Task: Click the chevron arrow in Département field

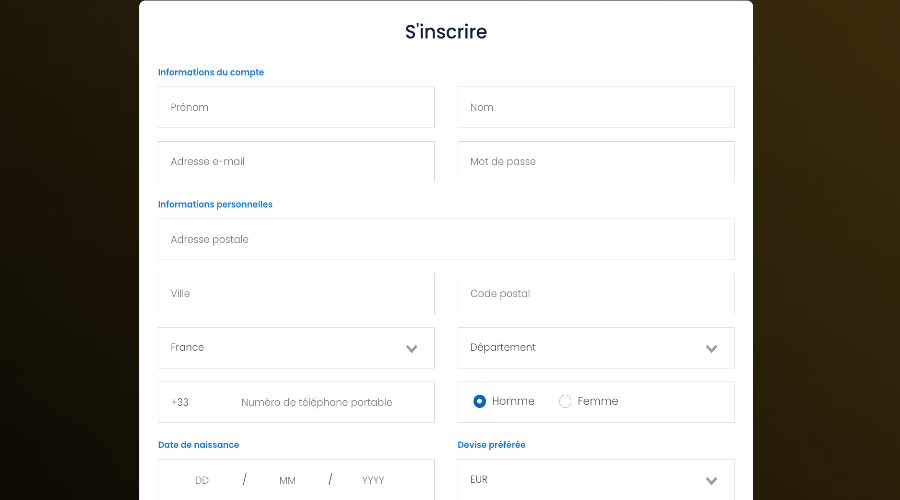Action: tap(711, 349)
